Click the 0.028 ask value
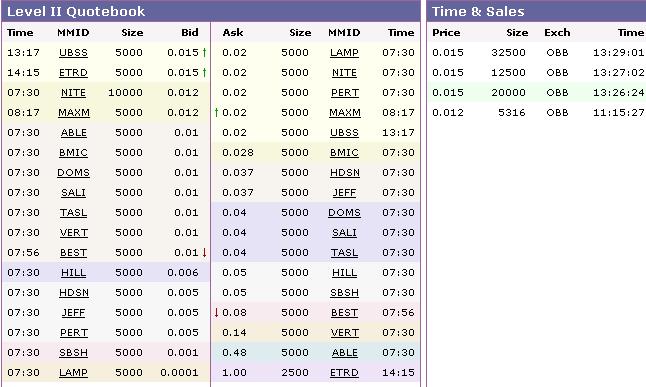 tap(238, 152)
